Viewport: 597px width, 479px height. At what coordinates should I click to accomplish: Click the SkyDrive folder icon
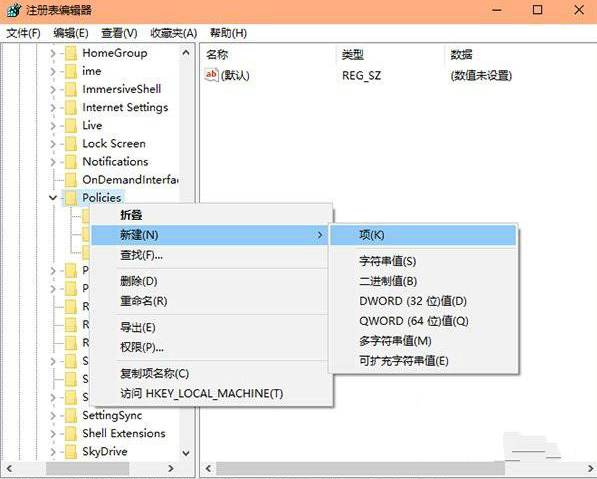(x=71, y=452)
